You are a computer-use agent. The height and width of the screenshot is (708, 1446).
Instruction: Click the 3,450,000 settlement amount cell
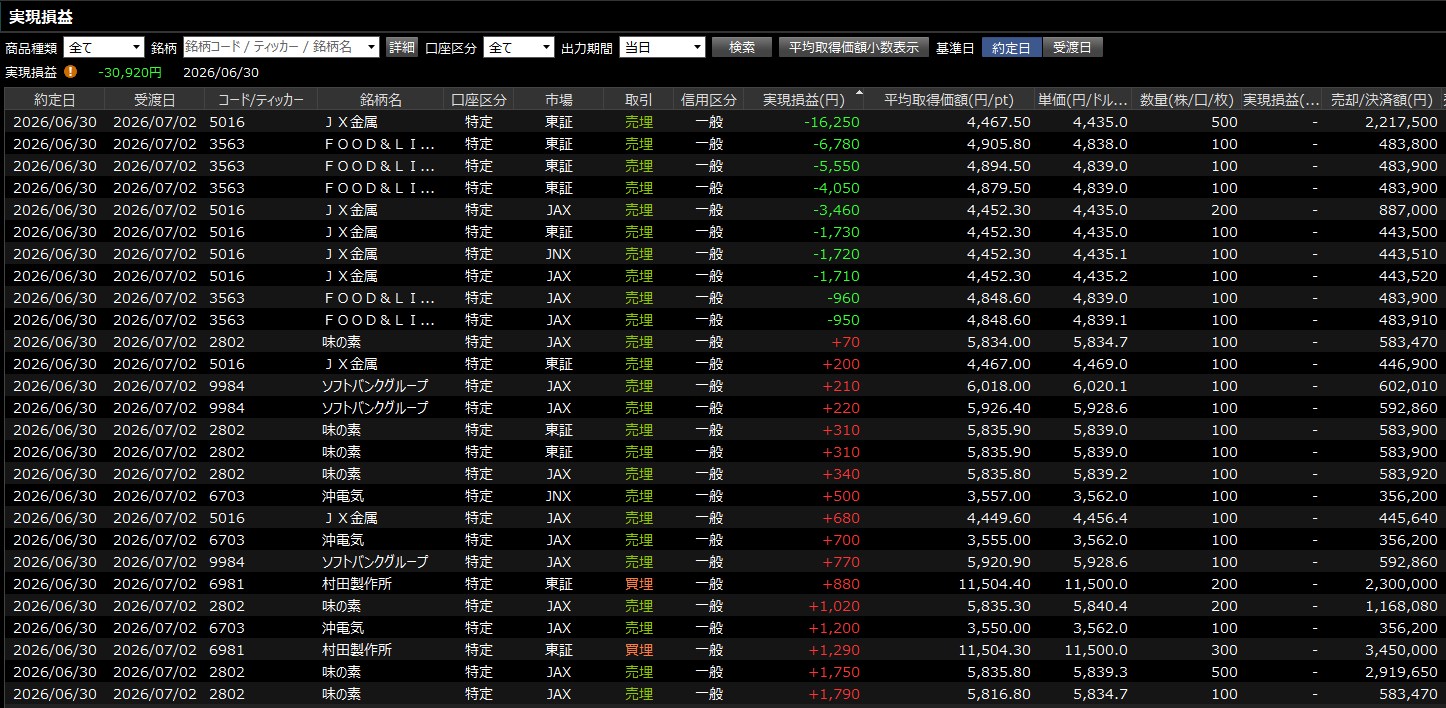(1401, 650)
